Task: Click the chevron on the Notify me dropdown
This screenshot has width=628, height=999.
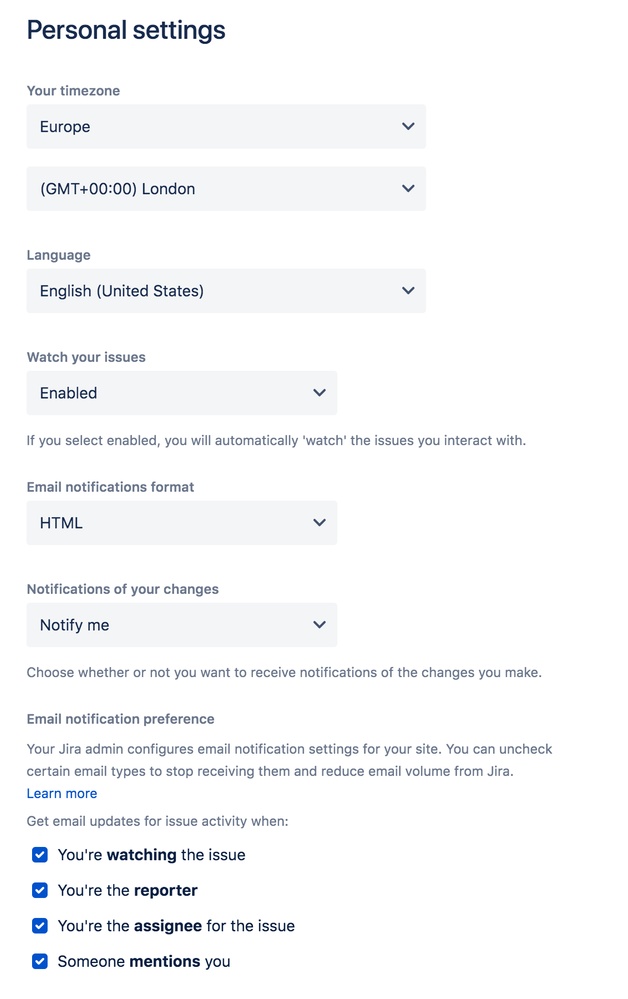Action: [318, 625]
